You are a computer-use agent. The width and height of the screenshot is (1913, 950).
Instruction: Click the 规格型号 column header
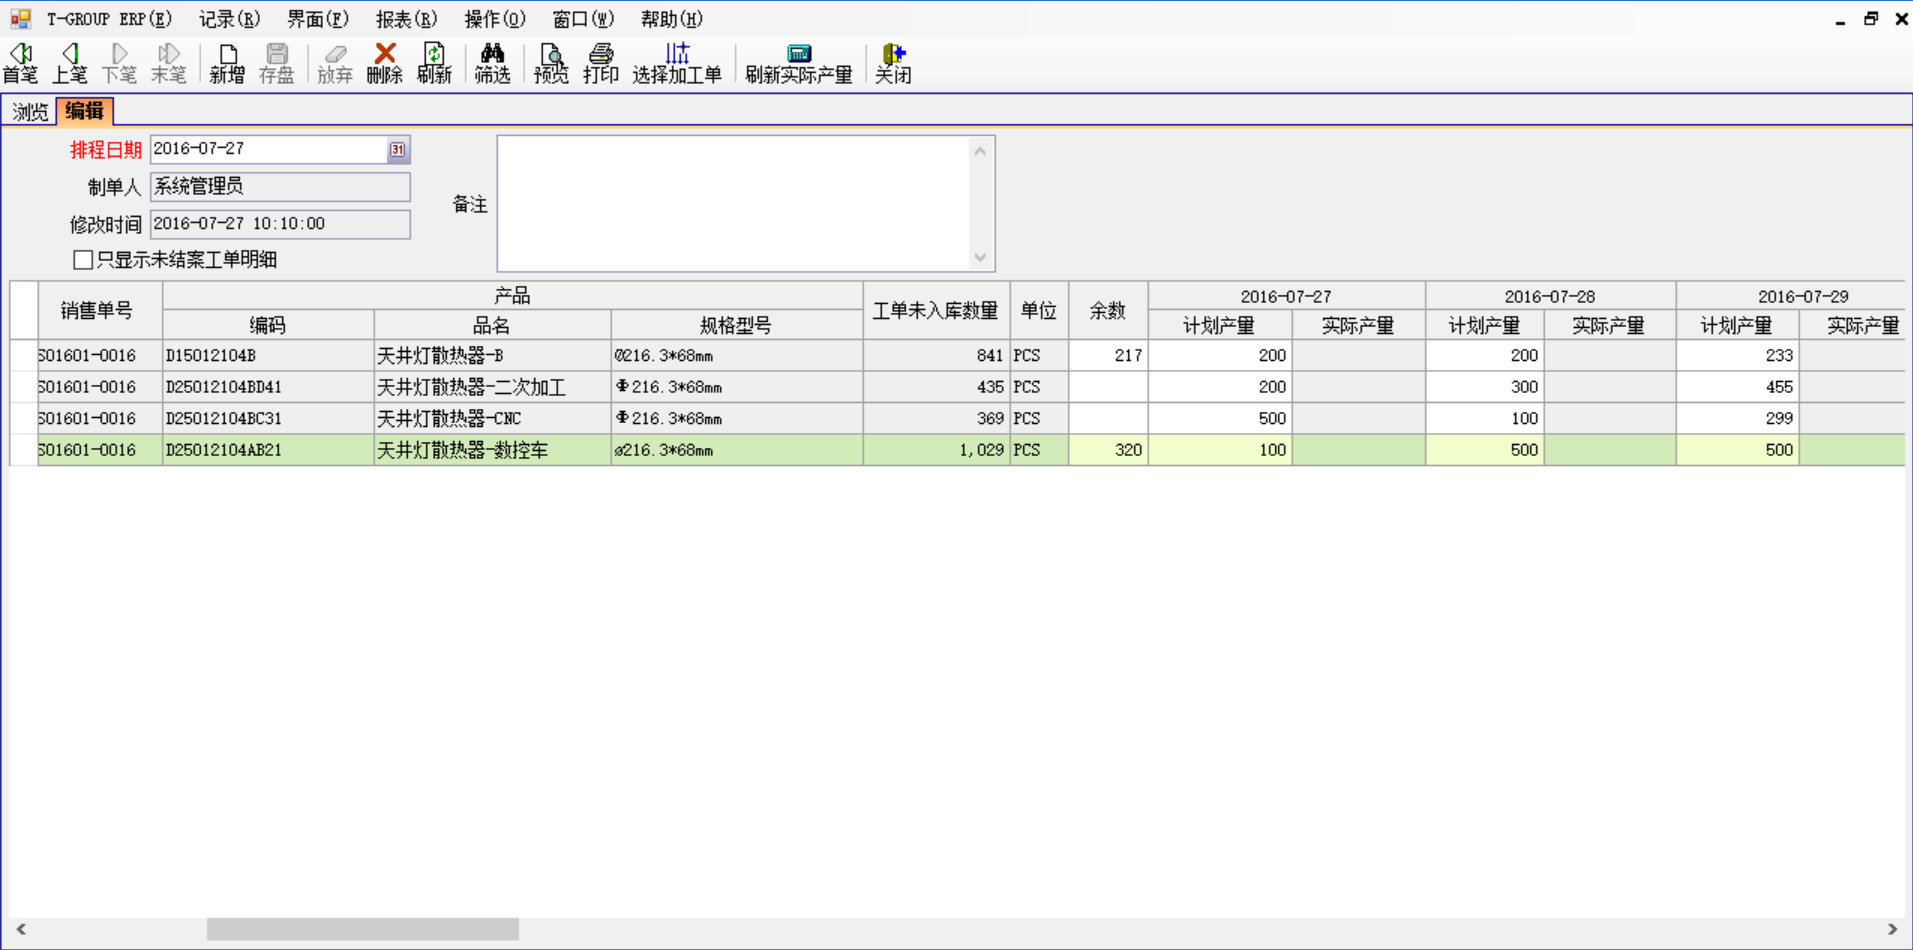tap(737, 325)
